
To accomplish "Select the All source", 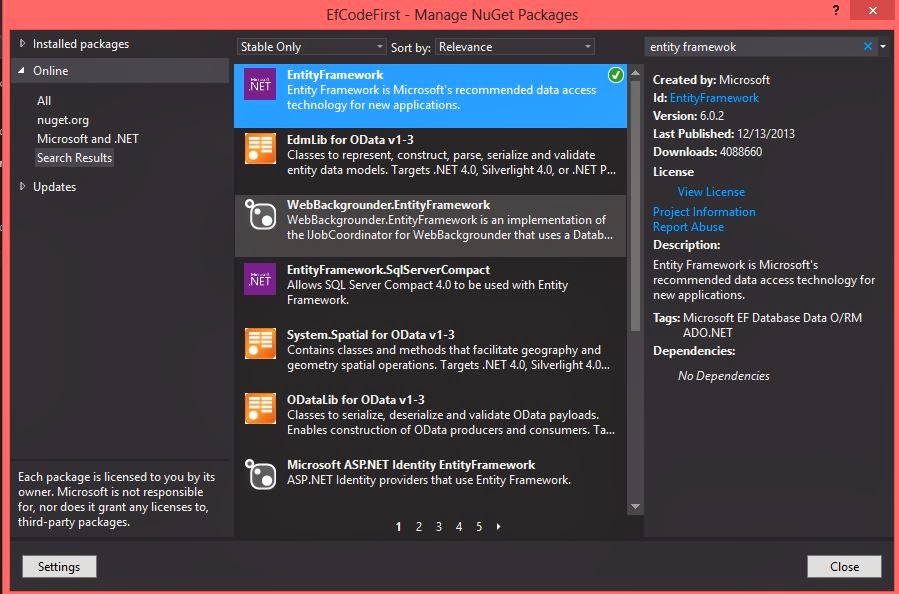I will [44, 100].
